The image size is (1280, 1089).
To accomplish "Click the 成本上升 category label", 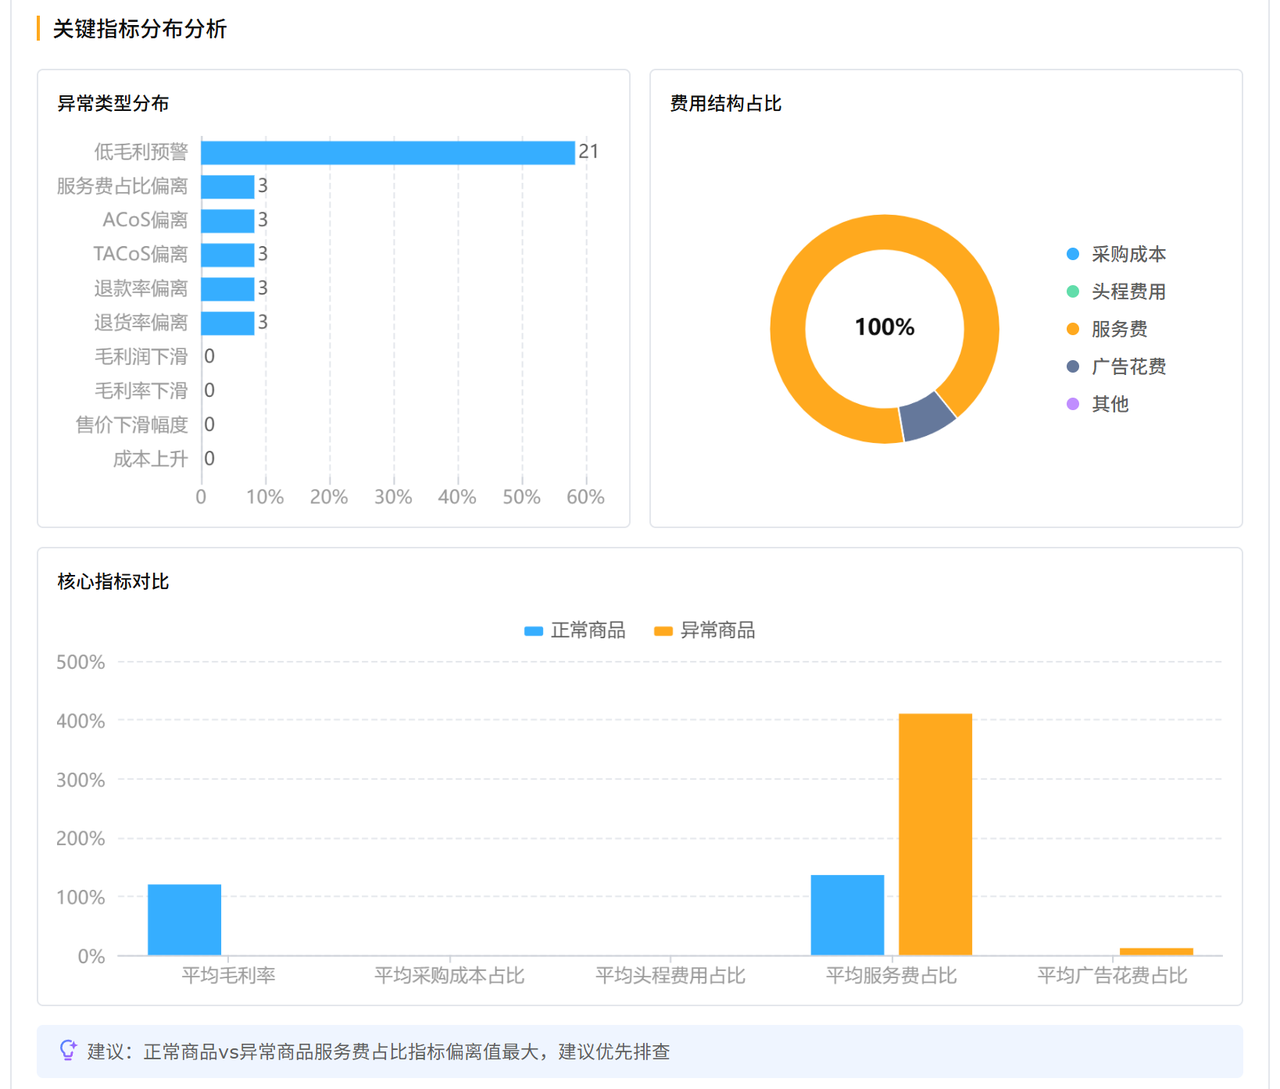I will click(x=151, y=459).
